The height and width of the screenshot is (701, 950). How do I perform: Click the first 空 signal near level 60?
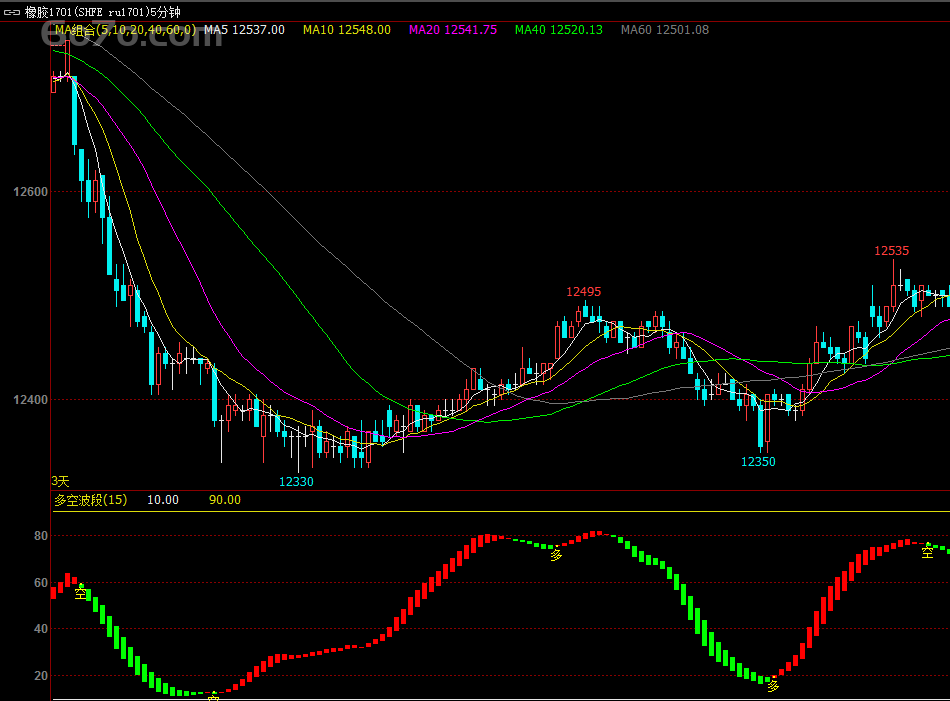(81, 593)
